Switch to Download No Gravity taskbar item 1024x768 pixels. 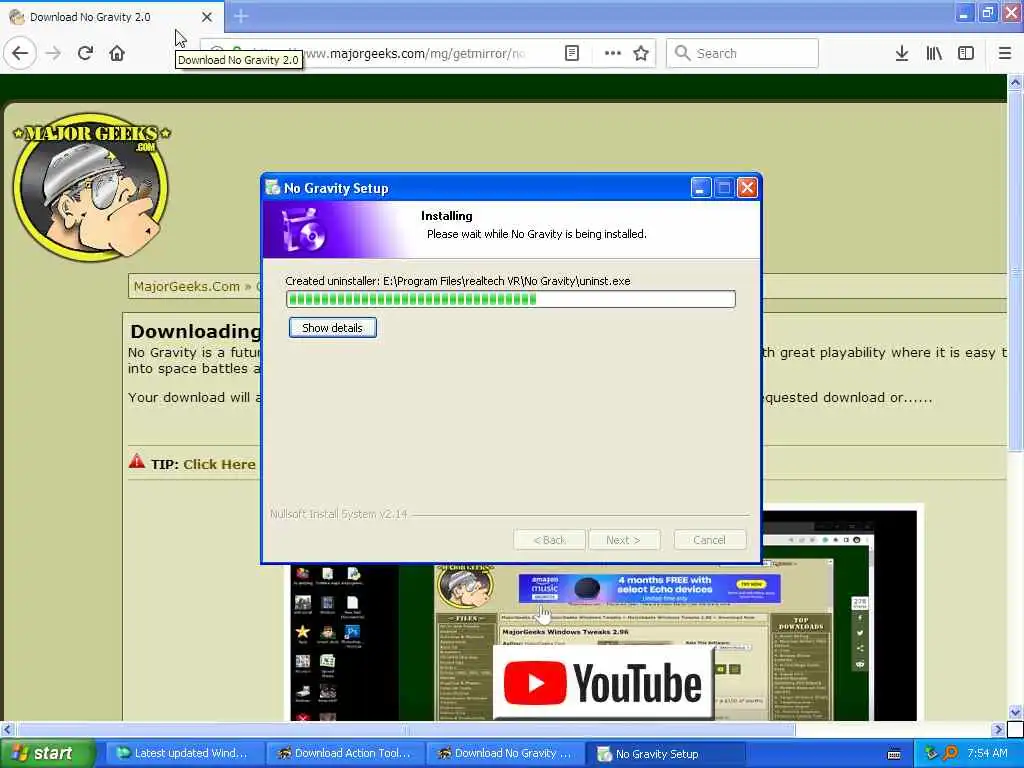pos(505,754)
